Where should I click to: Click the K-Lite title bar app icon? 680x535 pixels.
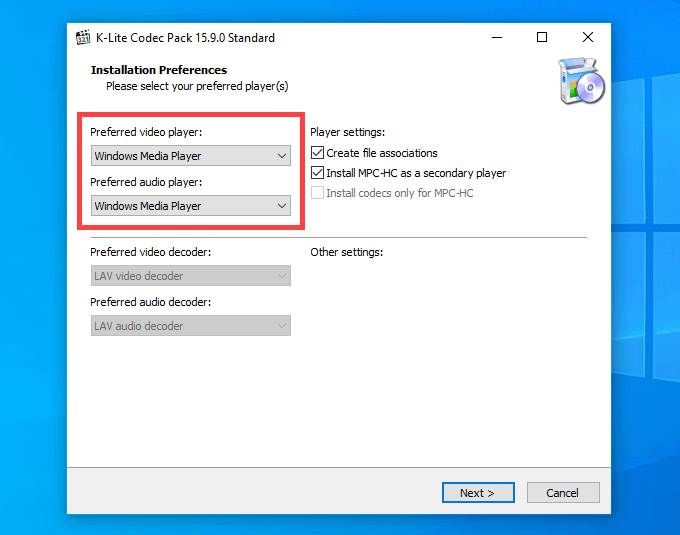point(84,38)
